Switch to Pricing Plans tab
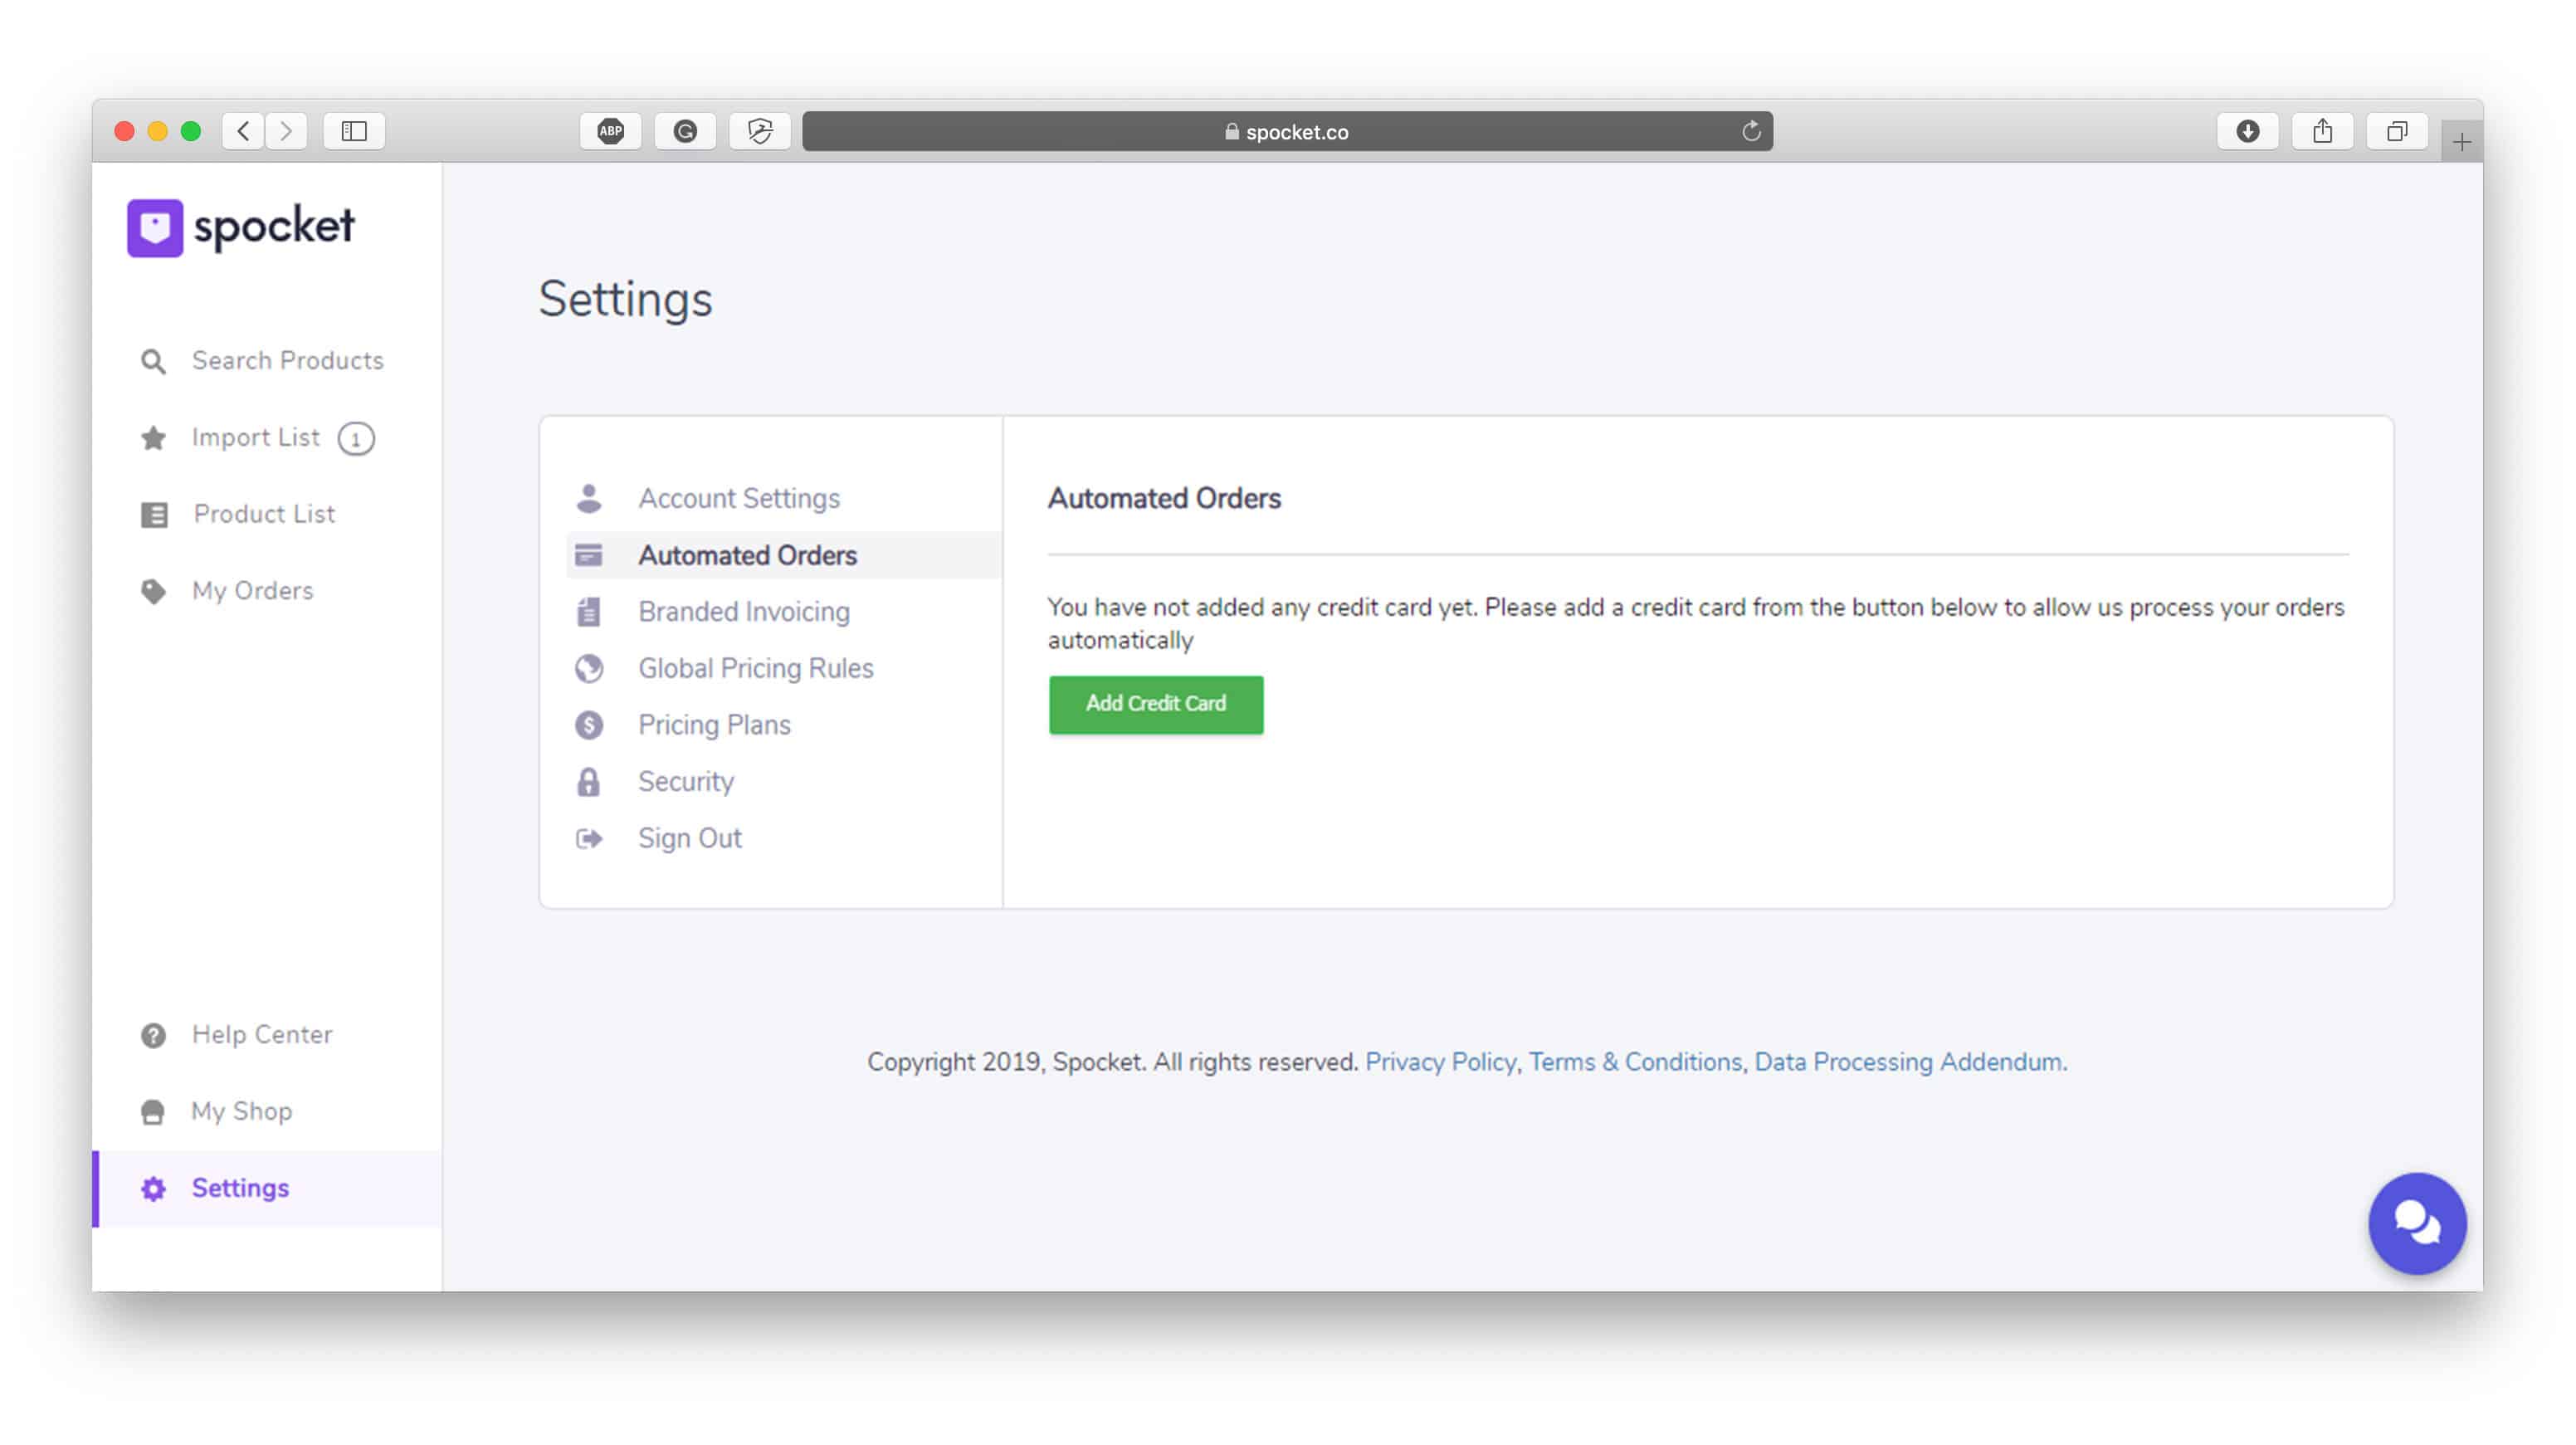The height and width of the screenshot is (1445, 2576). (x=784, y=725)
